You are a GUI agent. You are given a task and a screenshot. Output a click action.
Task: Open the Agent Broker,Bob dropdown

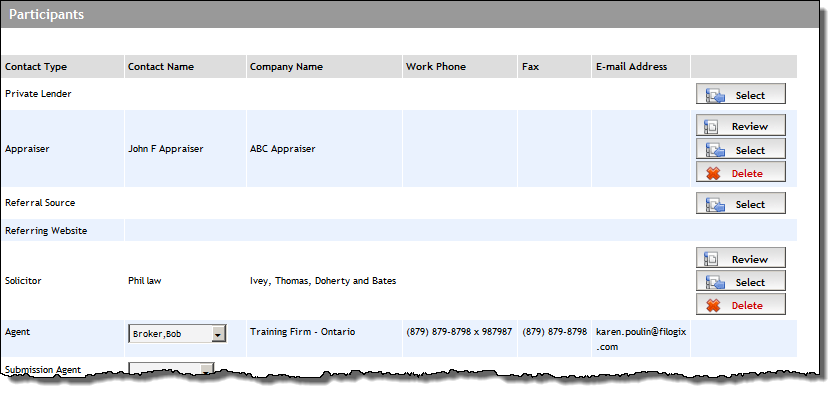pos(177,334)
